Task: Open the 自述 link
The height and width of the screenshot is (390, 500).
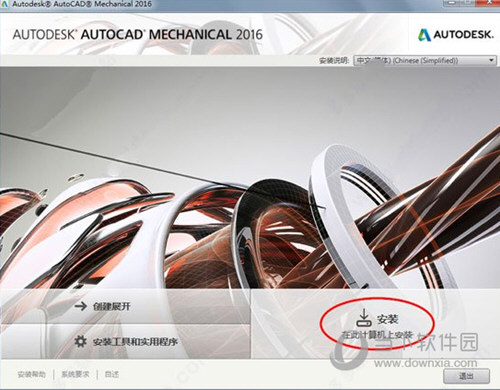Action: click(112, 374)
